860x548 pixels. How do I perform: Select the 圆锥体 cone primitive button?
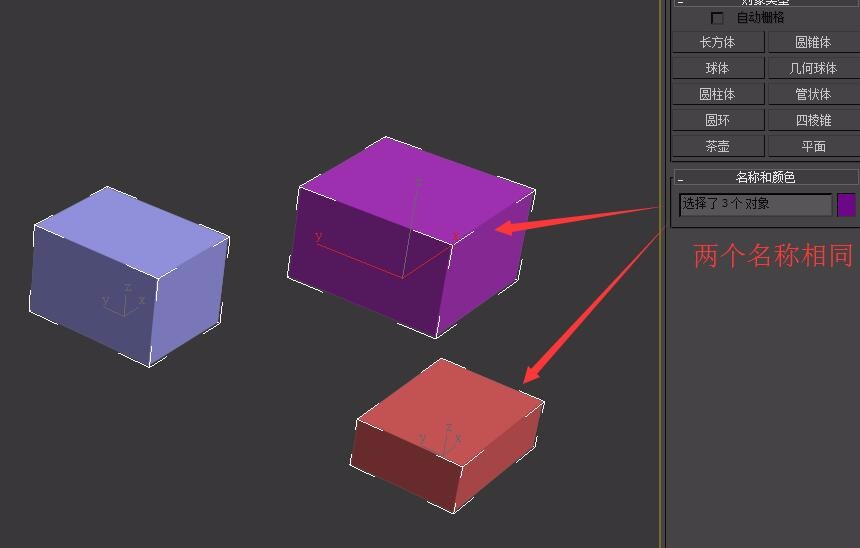[812, 42]
